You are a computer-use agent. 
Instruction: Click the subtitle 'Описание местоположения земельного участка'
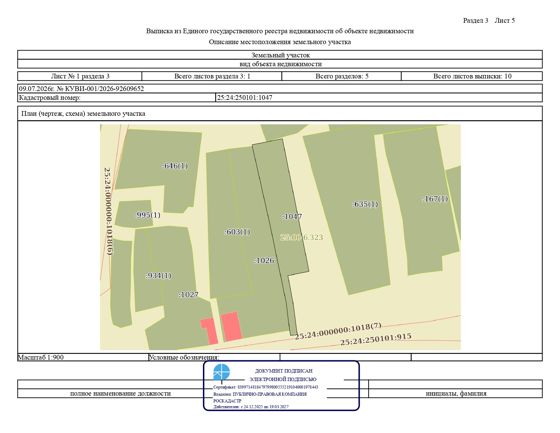[280, 42]
